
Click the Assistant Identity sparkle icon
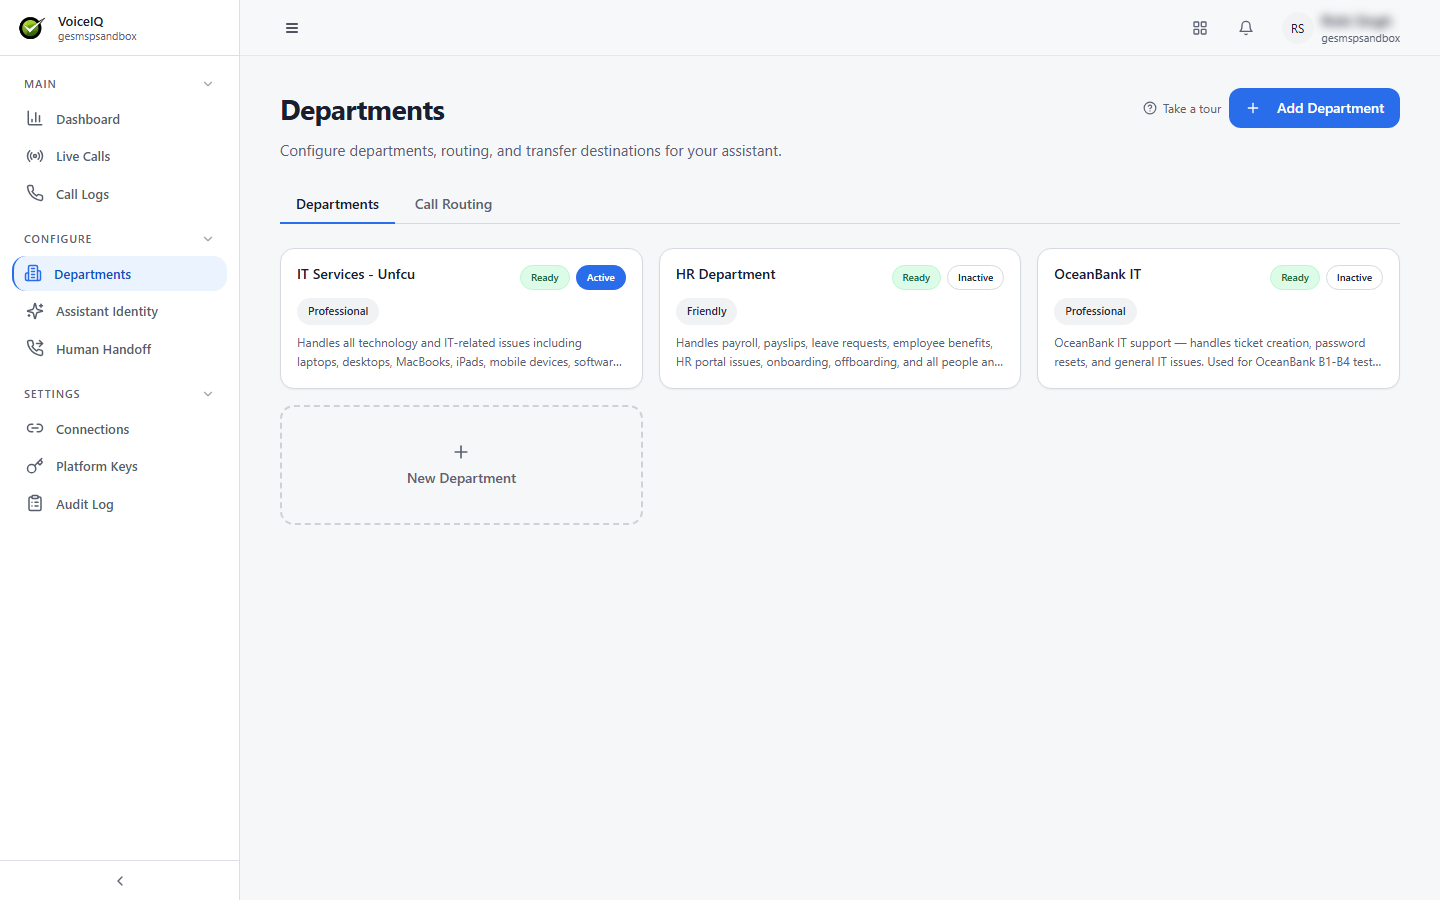[35, 311]
